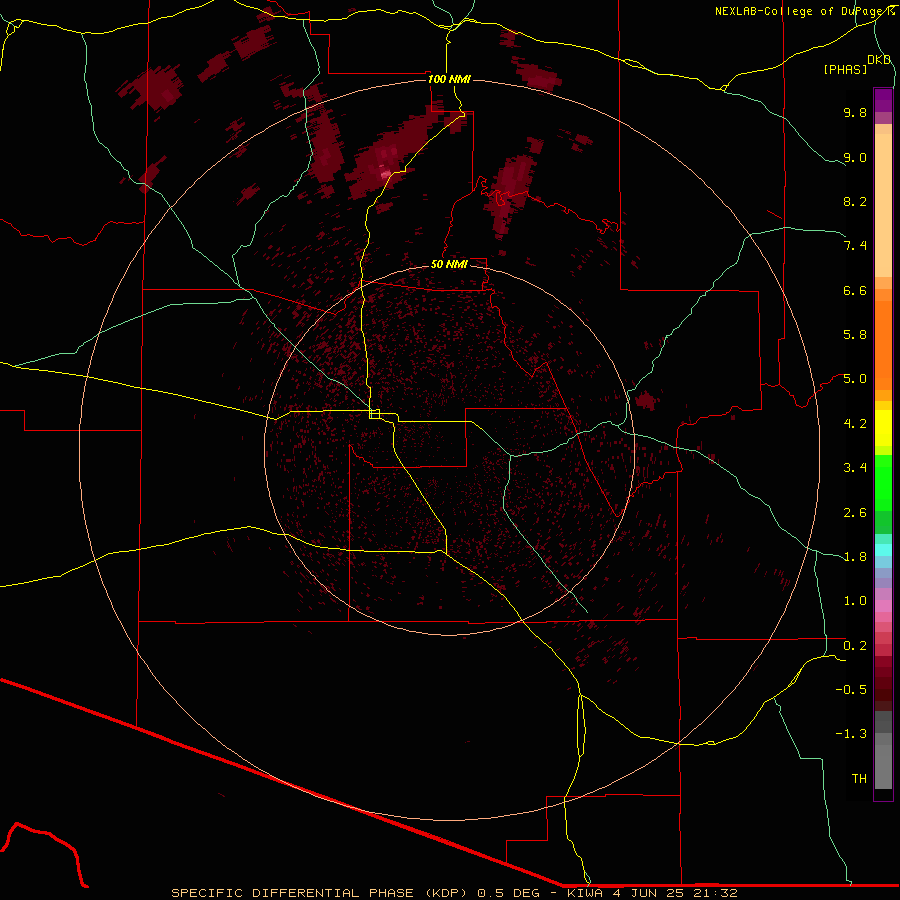Click the 5.0 scale value

click(855, 379)
